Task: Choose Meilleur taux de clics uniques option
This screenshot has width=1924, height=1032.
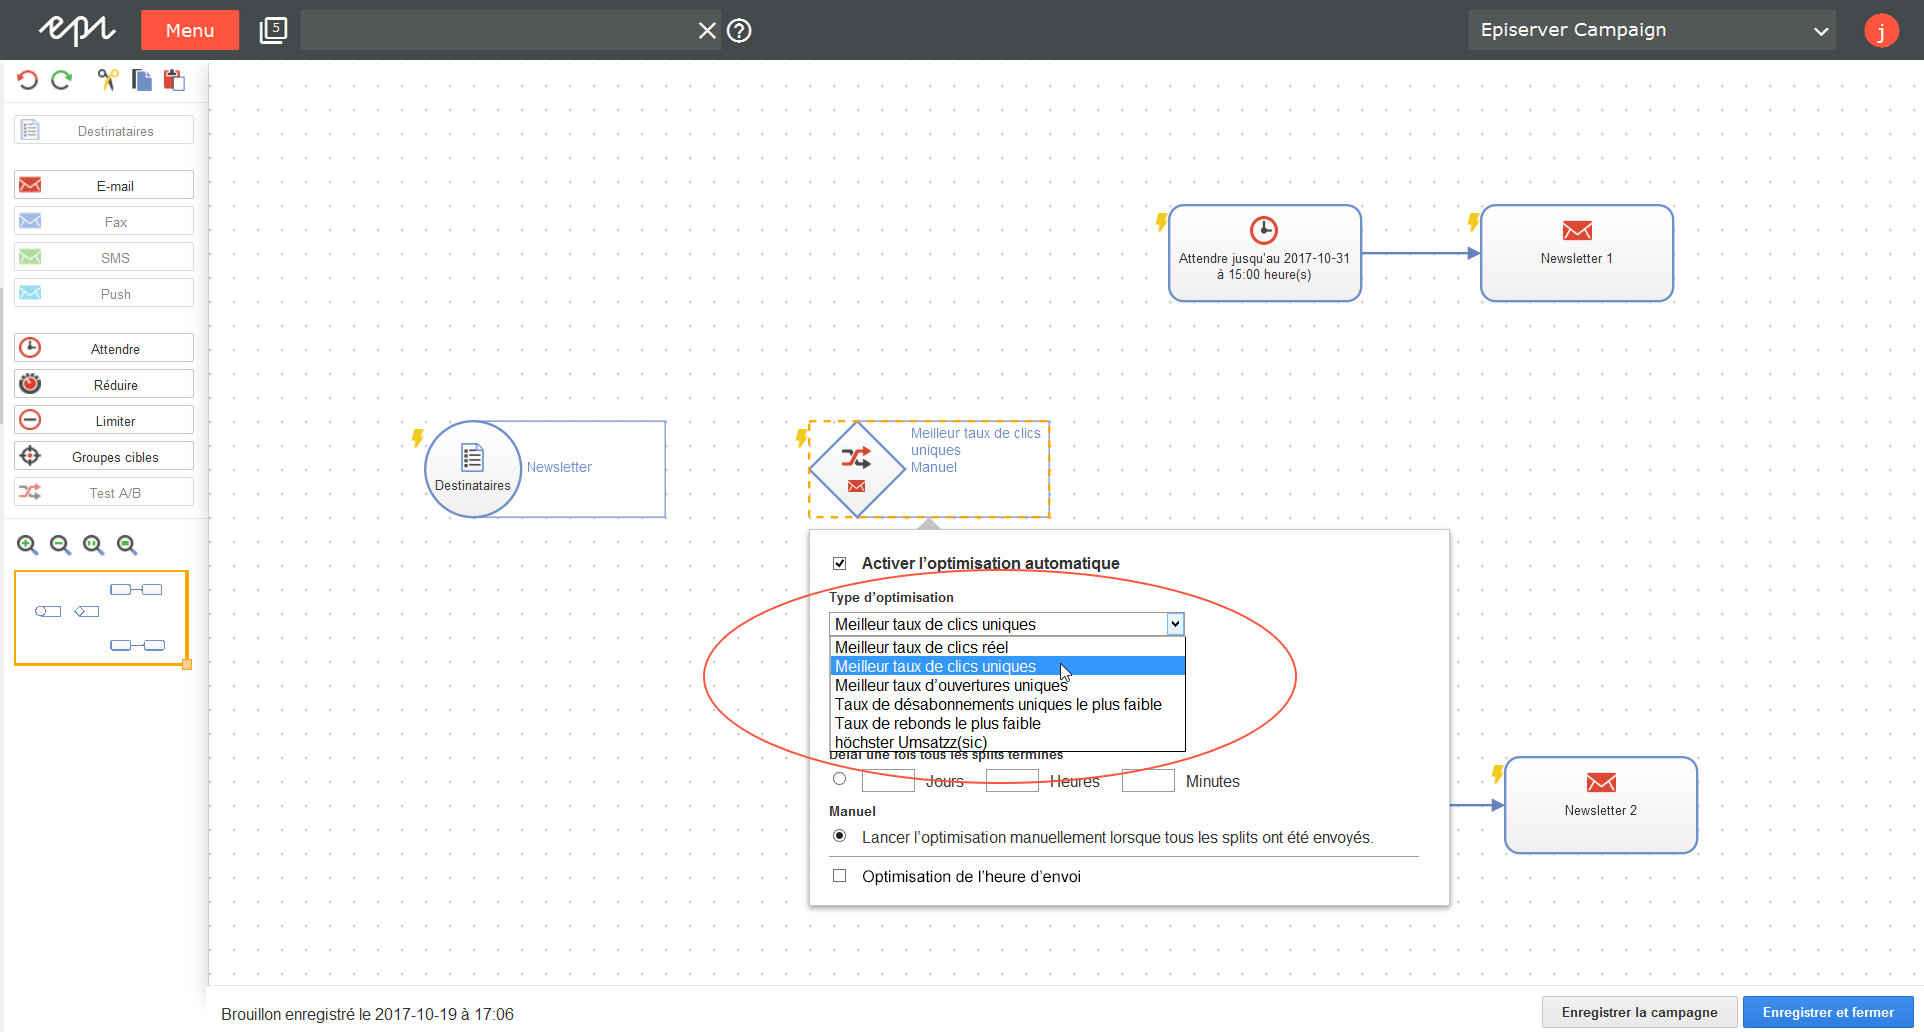Action: coord(1007,666)
